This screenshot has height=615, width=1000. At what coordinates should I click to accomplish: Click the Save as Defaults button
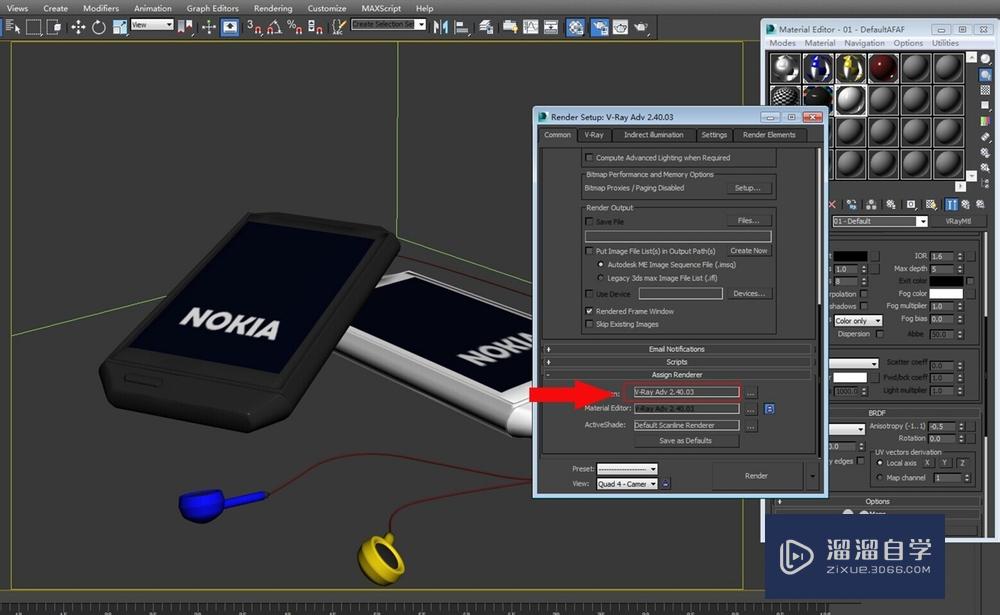tap(685, 440)
